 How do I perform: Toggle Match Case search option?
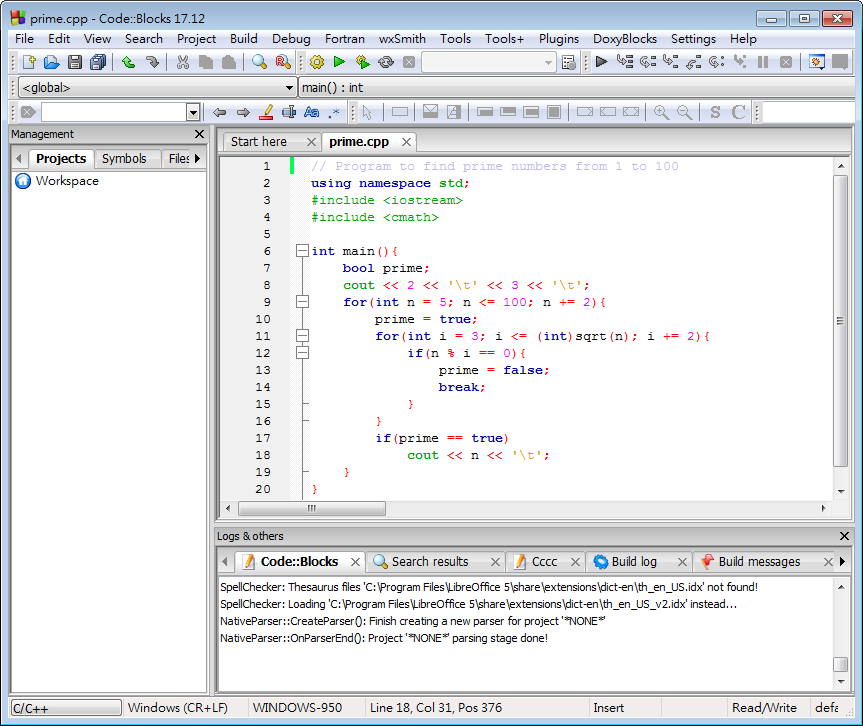pos(312,112)
